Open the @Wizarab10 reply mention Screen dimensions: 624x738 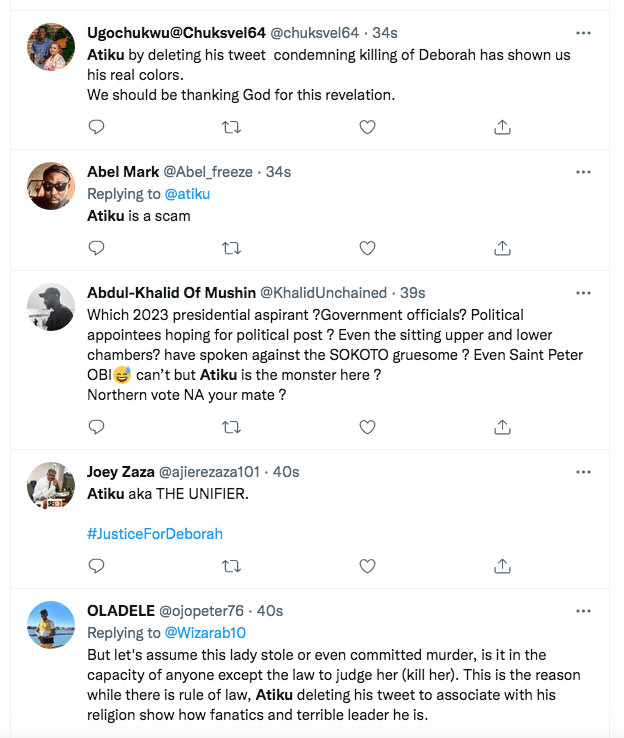(x=205, y=633)
